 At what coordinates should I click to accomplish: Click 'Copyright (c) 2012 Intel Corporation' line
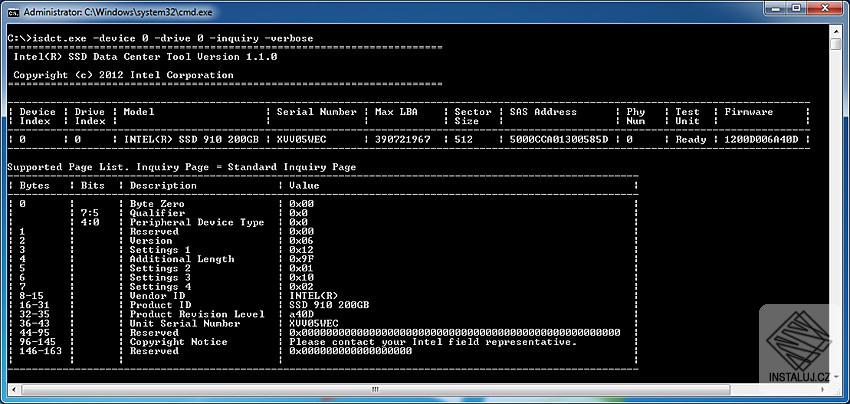click(124, 75)
